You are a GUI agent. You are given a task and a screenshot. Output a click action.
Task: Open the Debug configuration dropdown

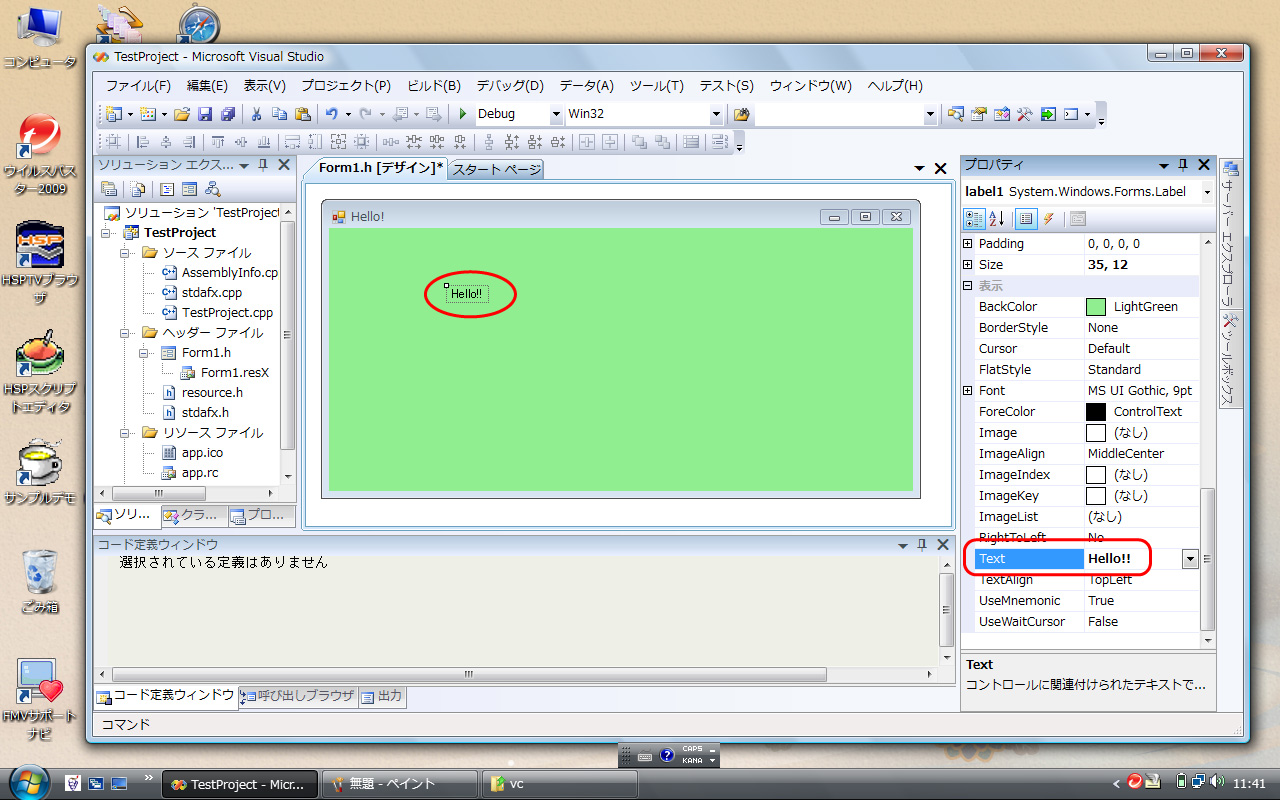click(x=557, y=114)
